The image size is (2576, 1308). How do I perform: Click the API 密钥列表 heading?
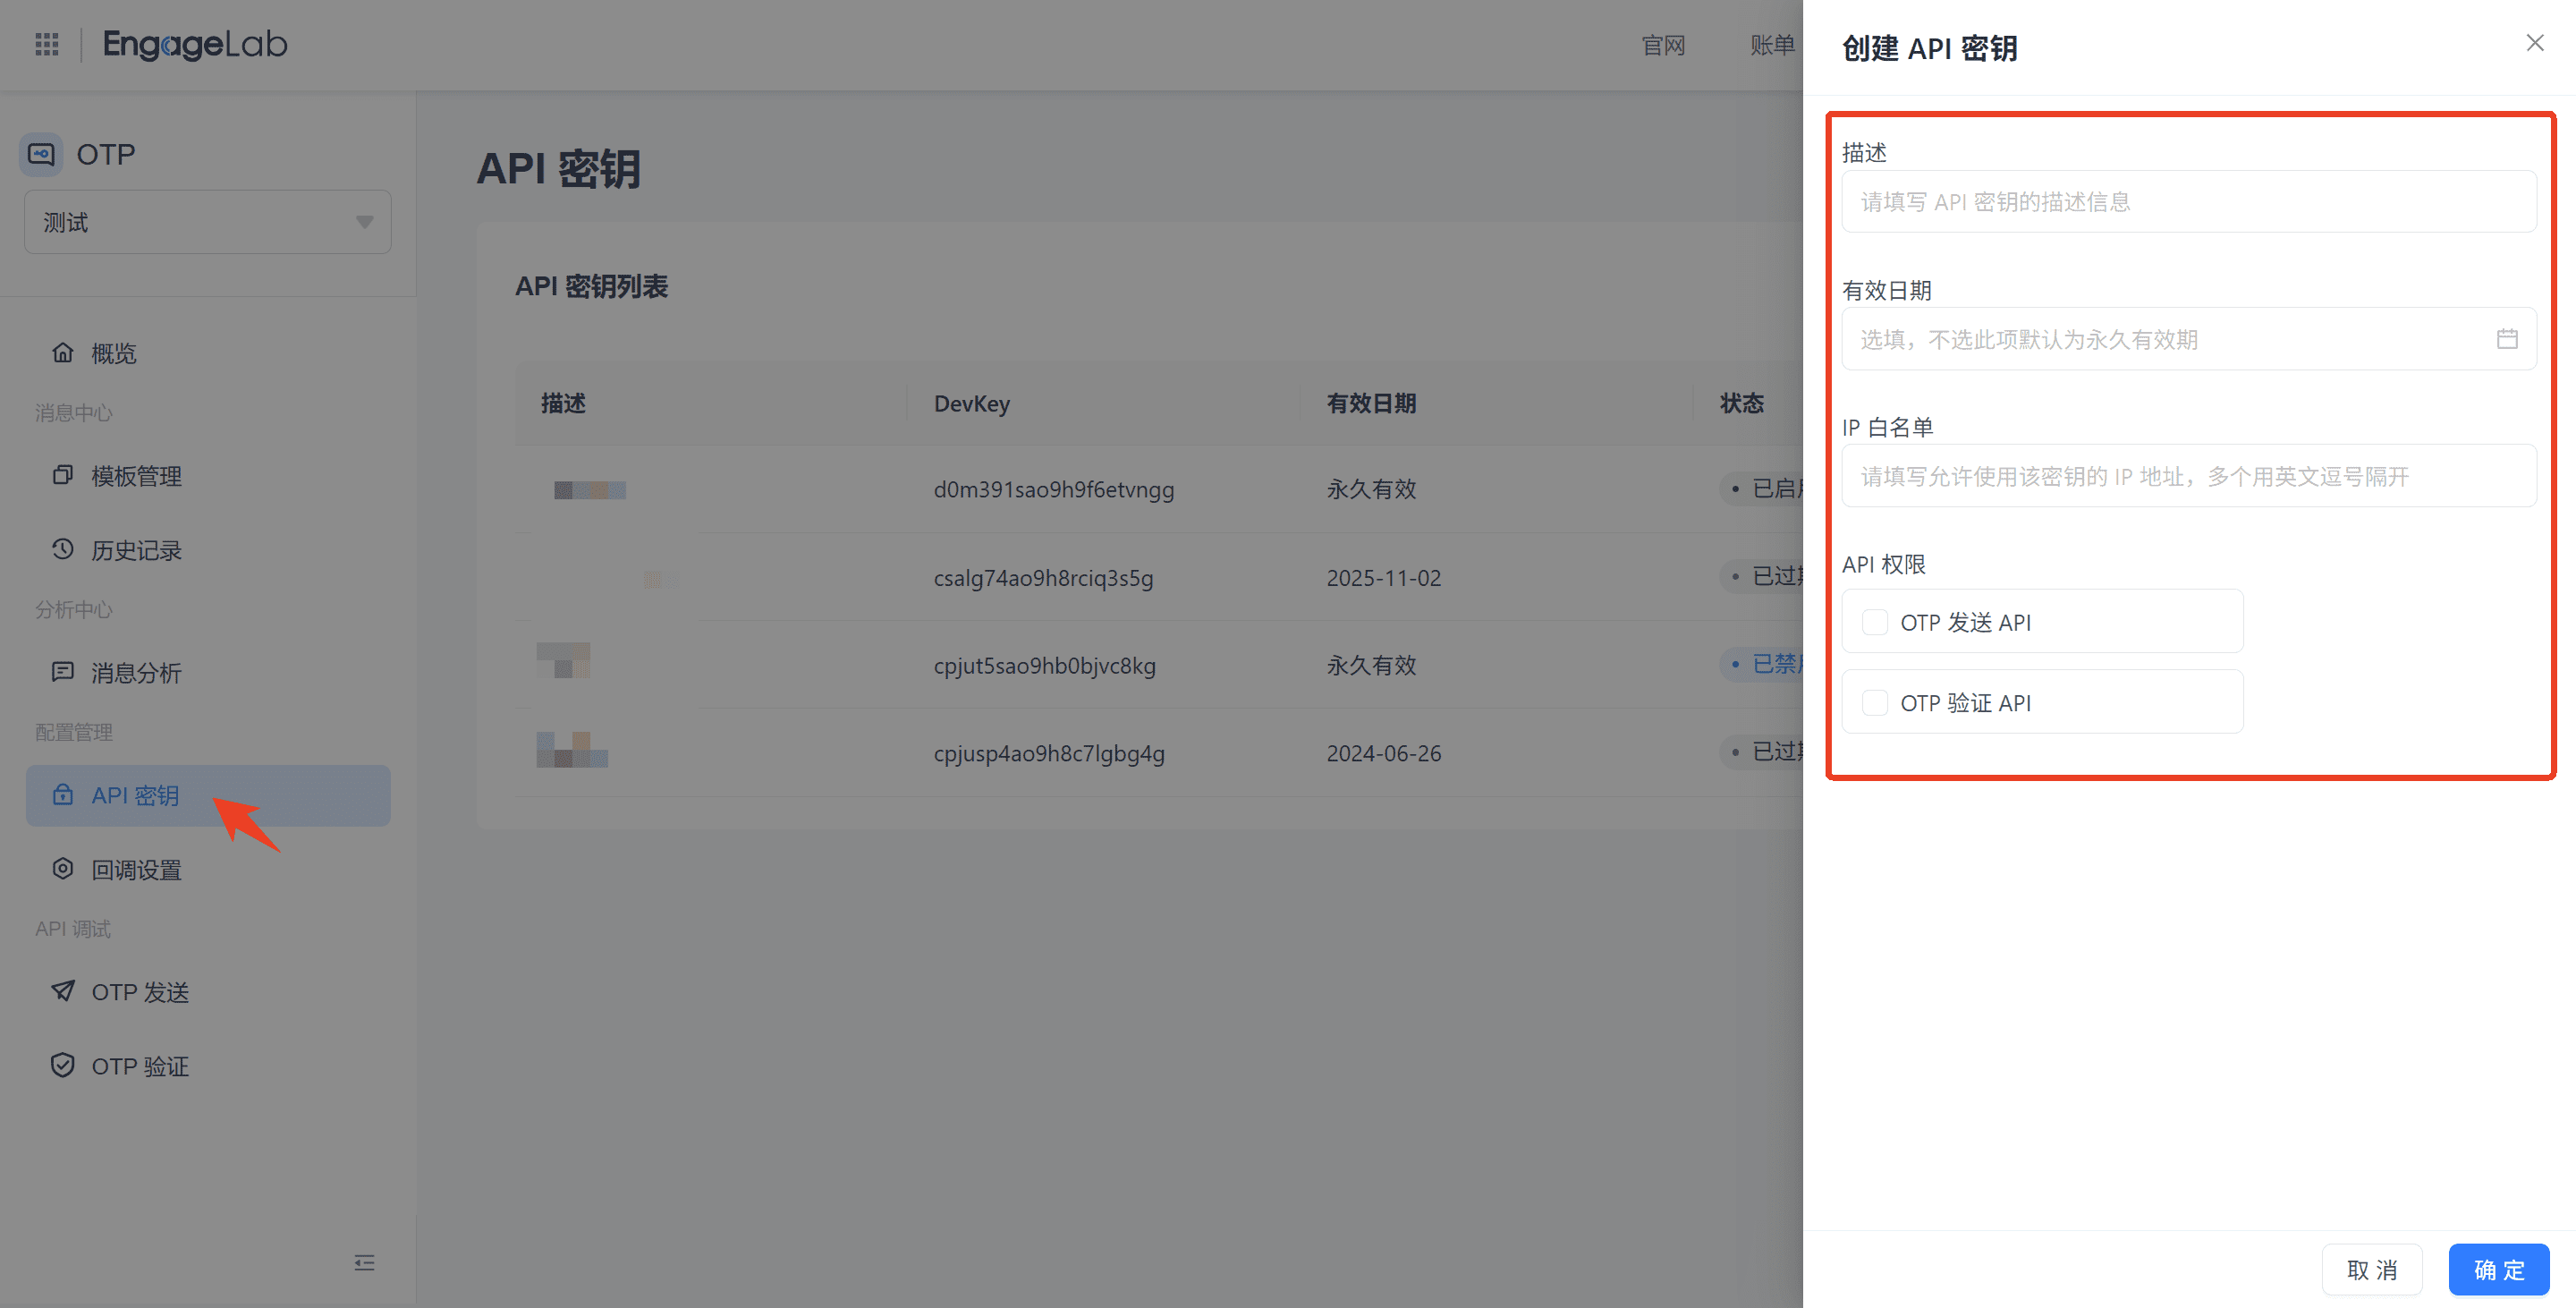[591, 287]
